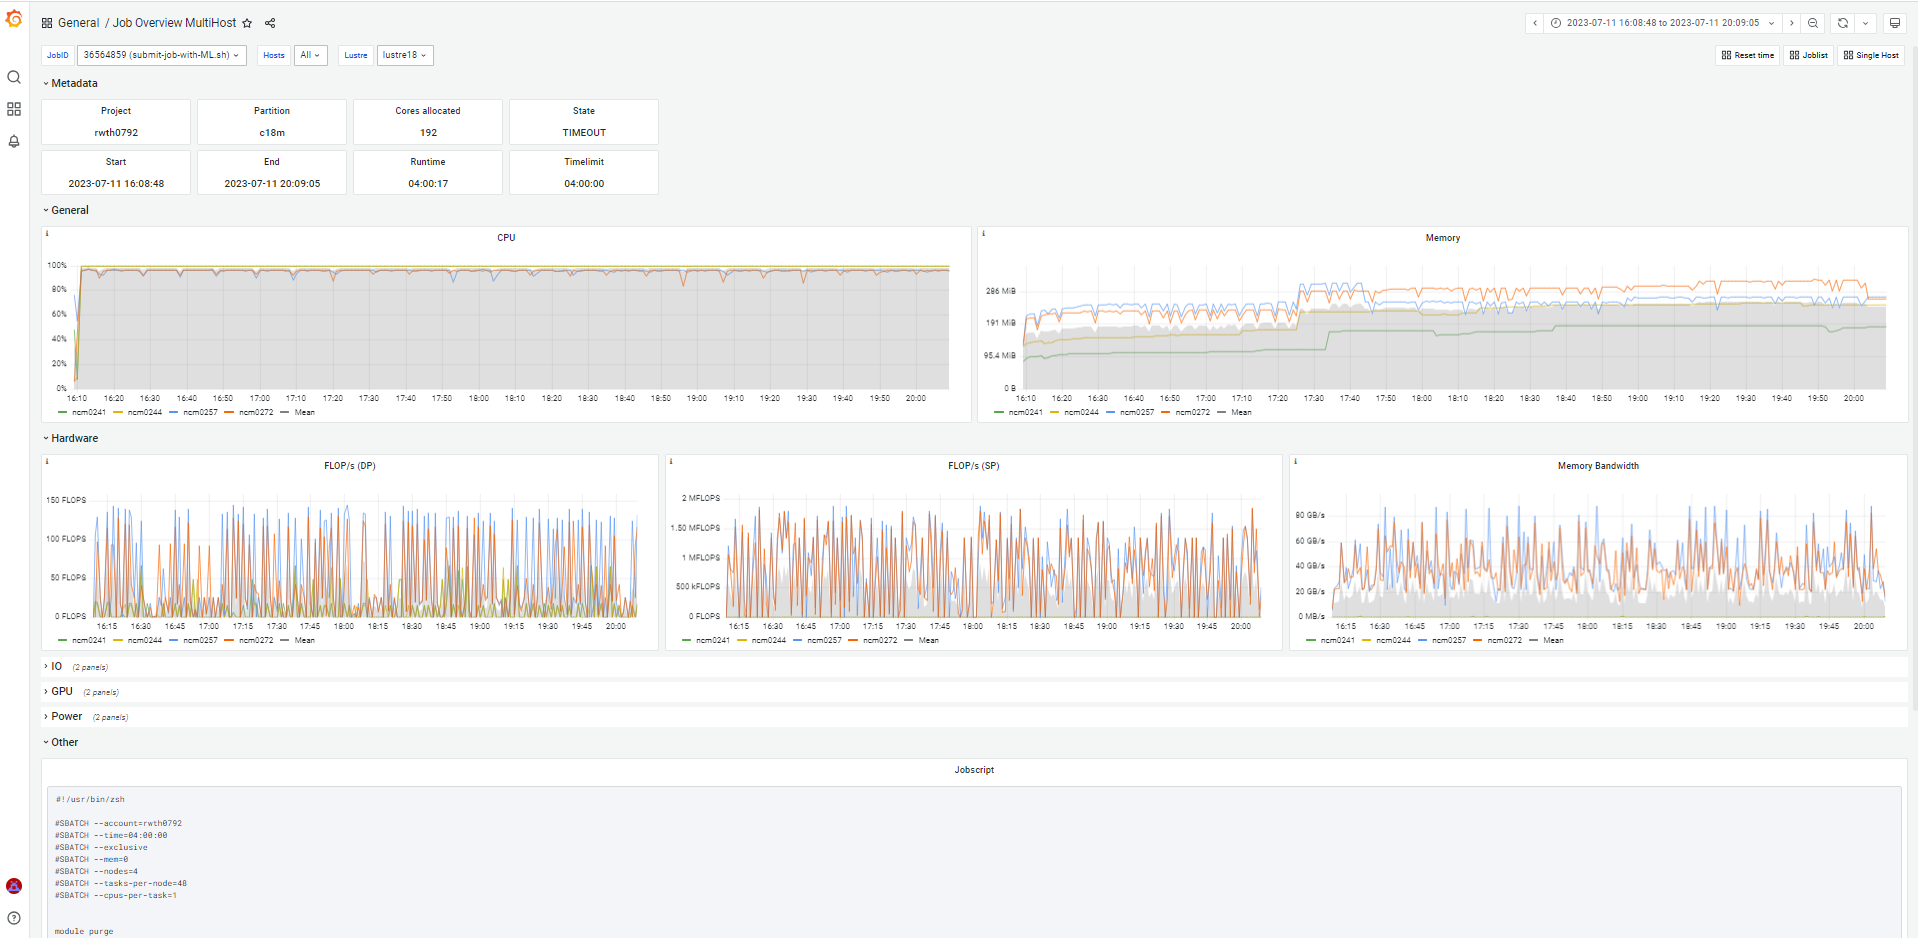Click the Reset time link button
The image size is (1918, 938).
pyautogui.click(x=1748, y=55)
